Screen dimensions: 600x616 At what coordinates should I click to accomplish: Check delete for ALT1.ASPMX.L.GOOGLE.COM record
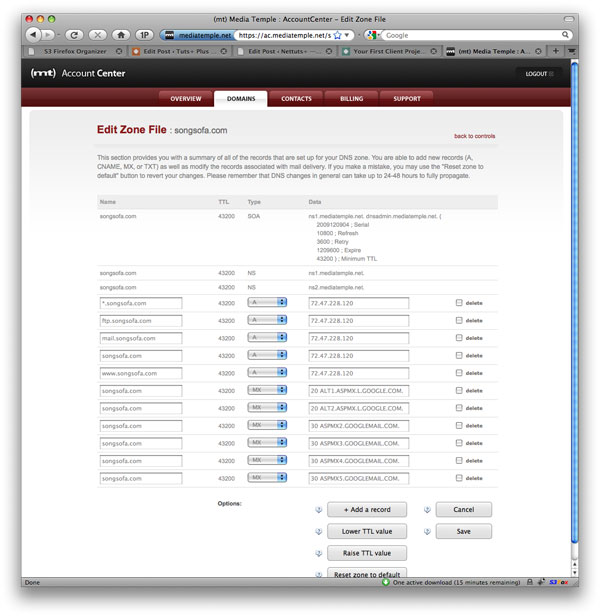pyautogui.click(x=459, y=390)
